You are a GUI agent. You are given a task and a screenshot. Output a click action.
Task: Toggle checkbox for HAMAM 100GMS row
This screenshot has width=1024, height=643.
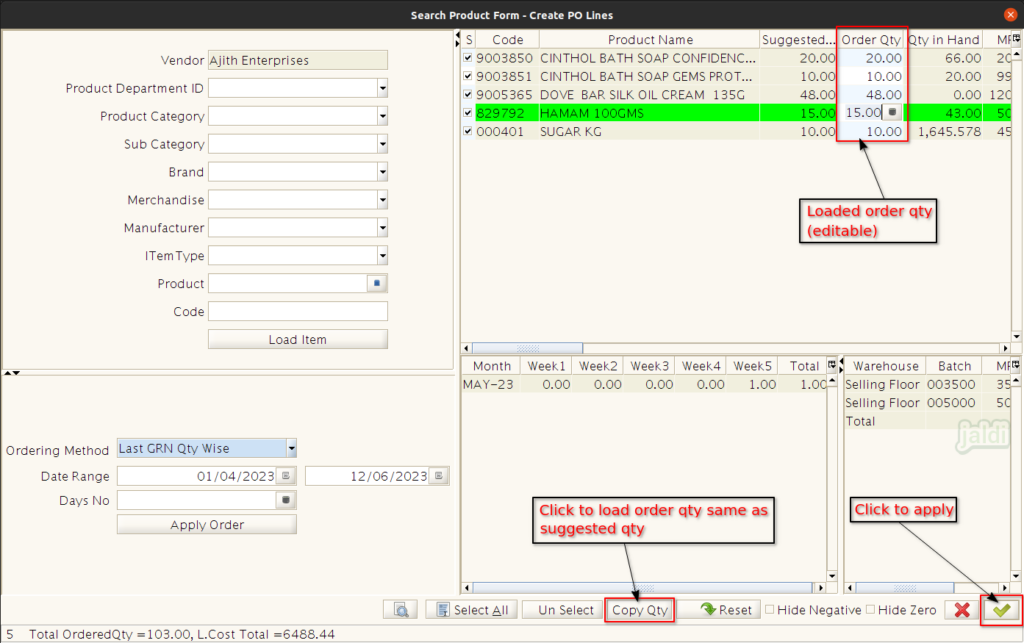[468, 112]
